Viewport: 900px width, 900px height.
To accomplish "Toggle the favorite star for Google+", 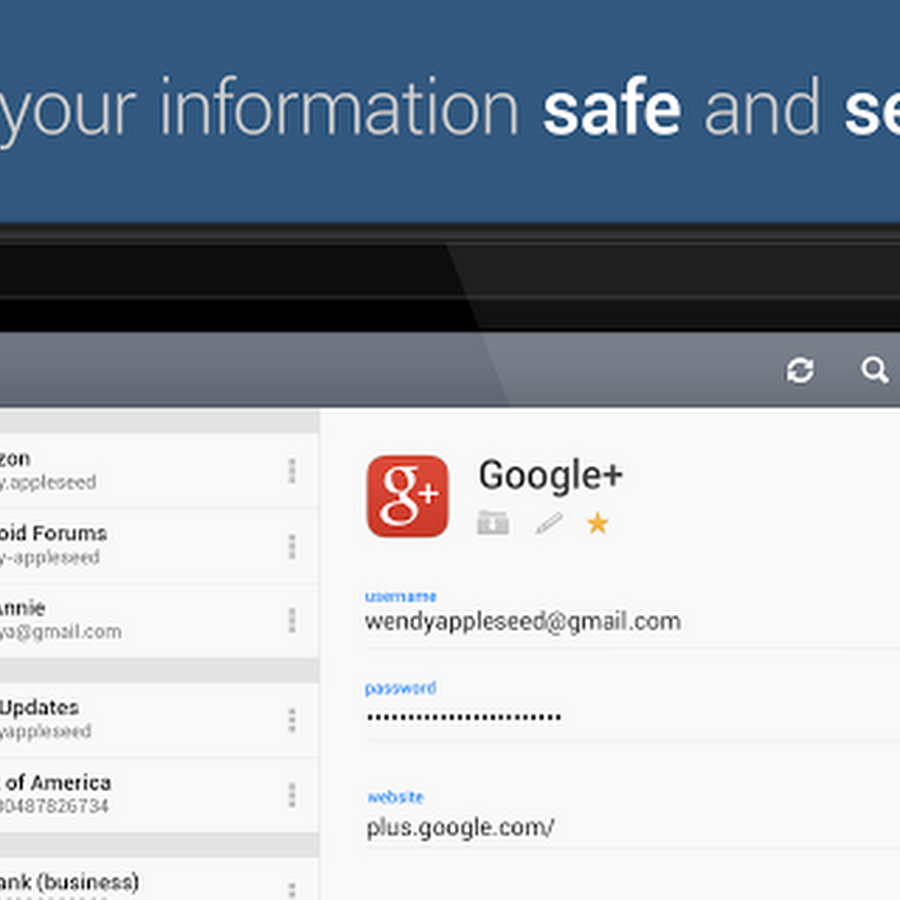I will pos(597,522).
